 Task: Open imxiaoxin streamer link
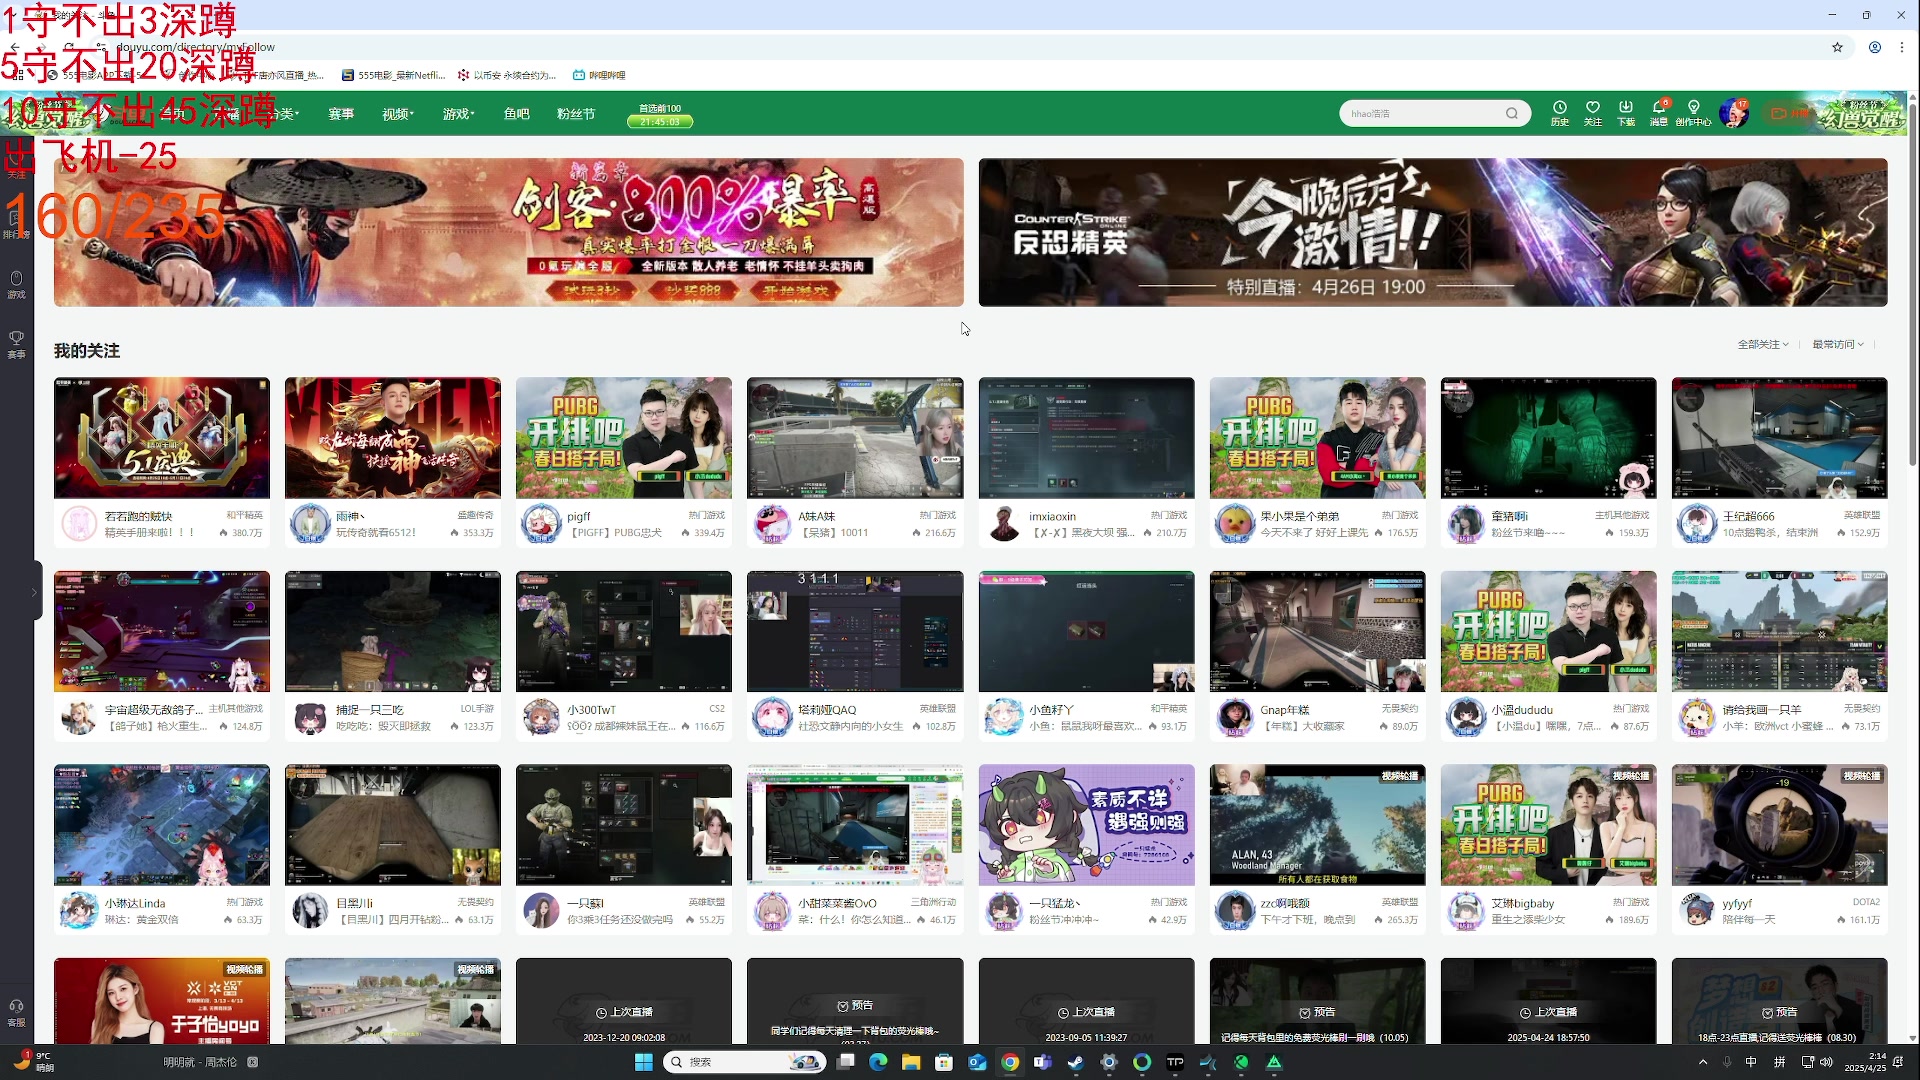(1053, 516)
